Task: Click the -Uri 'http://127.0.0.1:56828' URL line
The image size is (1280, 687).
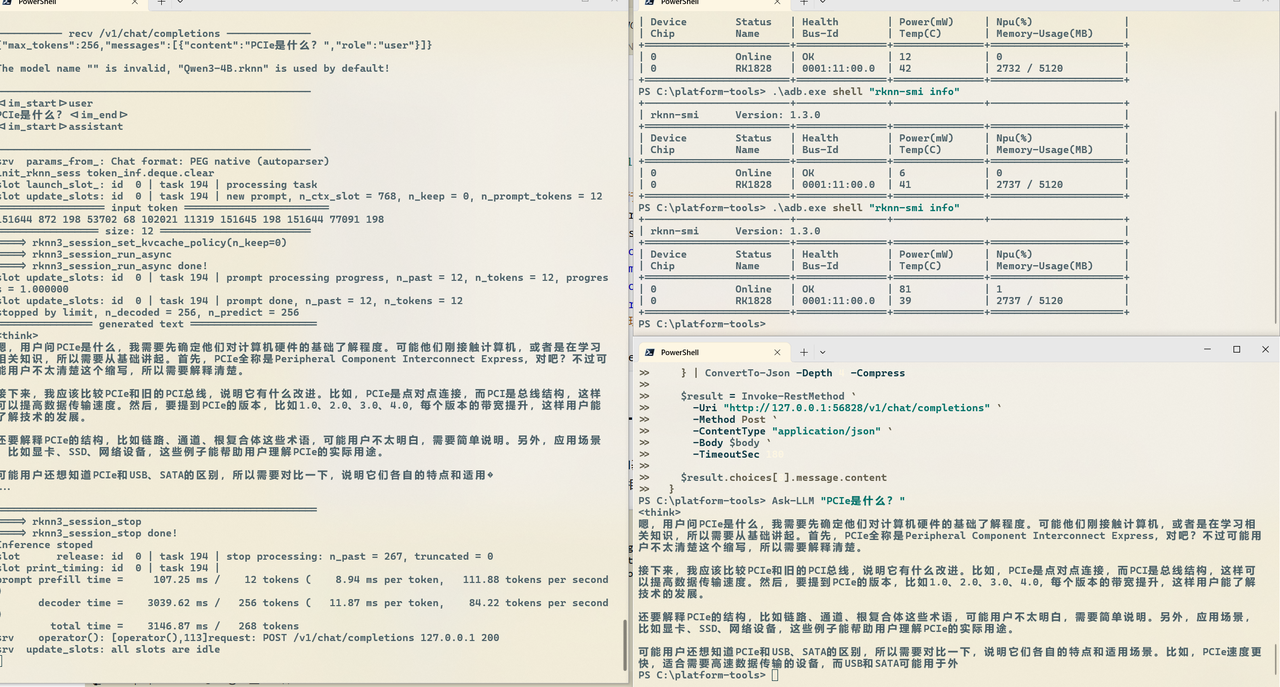Action: tap(848, 408)
